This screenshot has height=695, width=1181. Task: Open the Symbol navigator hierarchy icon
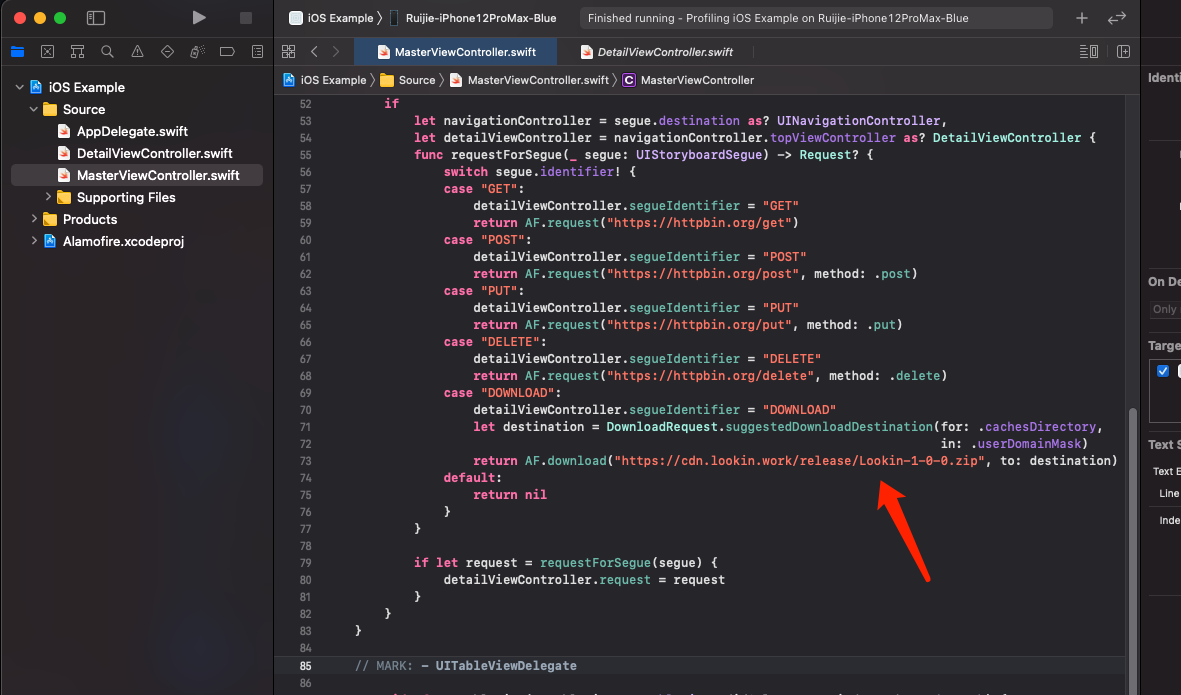[76, 51]
